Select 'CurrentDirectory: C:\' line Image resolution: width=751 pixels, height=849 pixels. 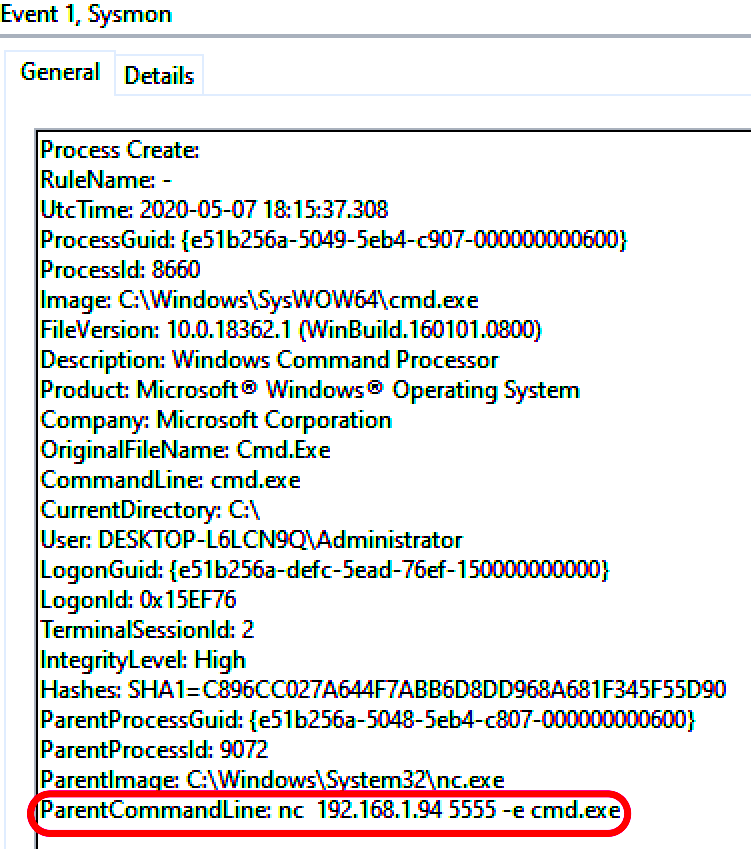click(x=150, y=510)
